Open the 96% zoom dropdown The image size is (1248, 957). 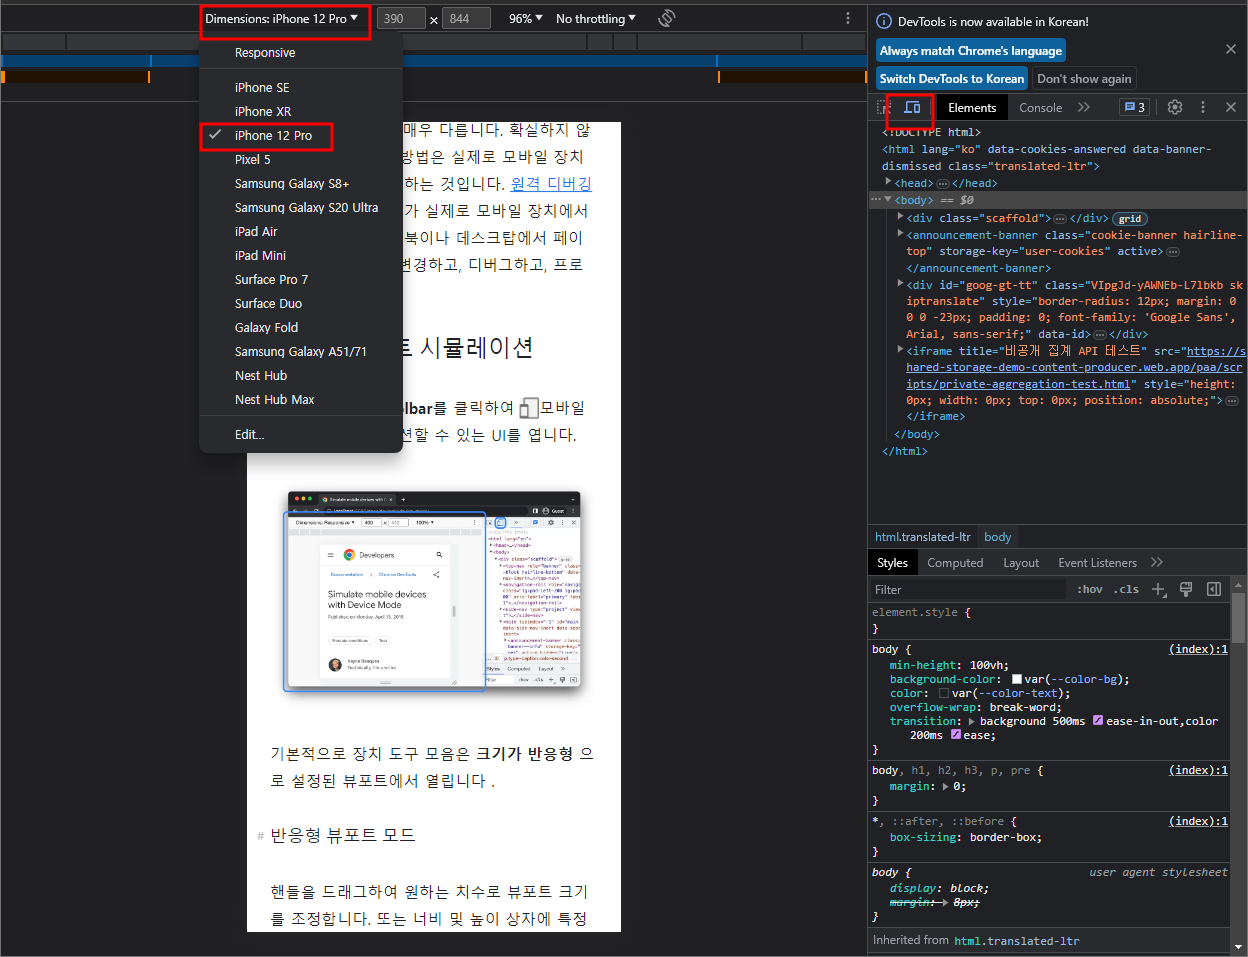(525, 18)
